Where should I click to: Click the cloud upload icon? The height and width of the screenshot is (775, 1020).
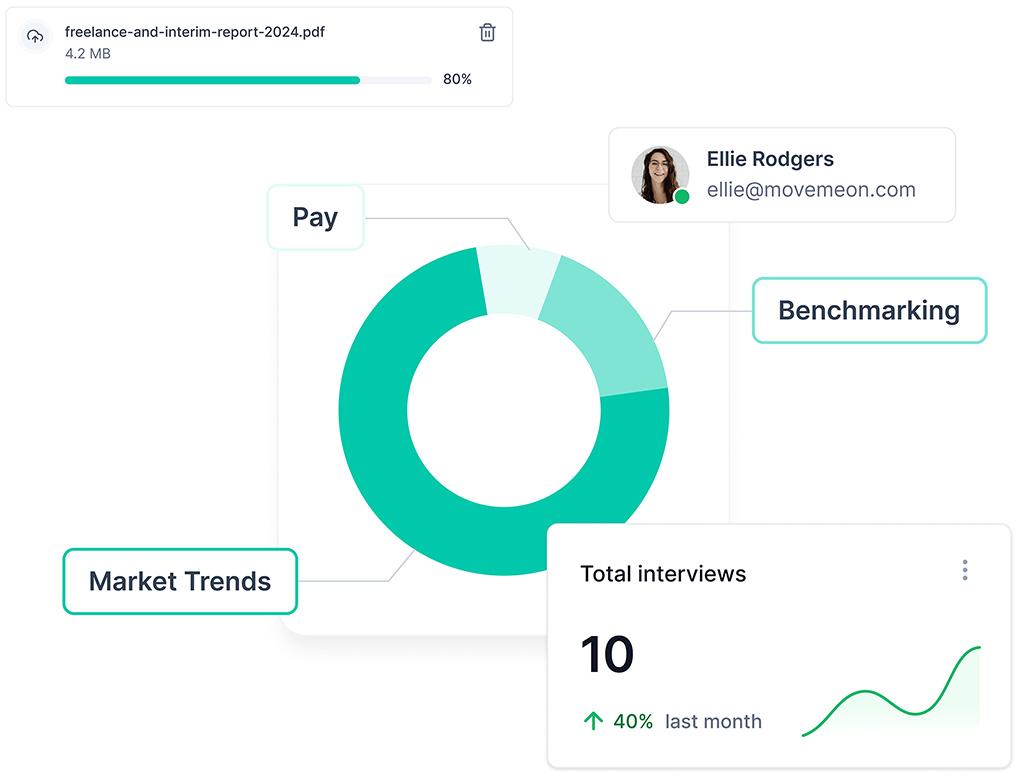(x=35, y=35)
